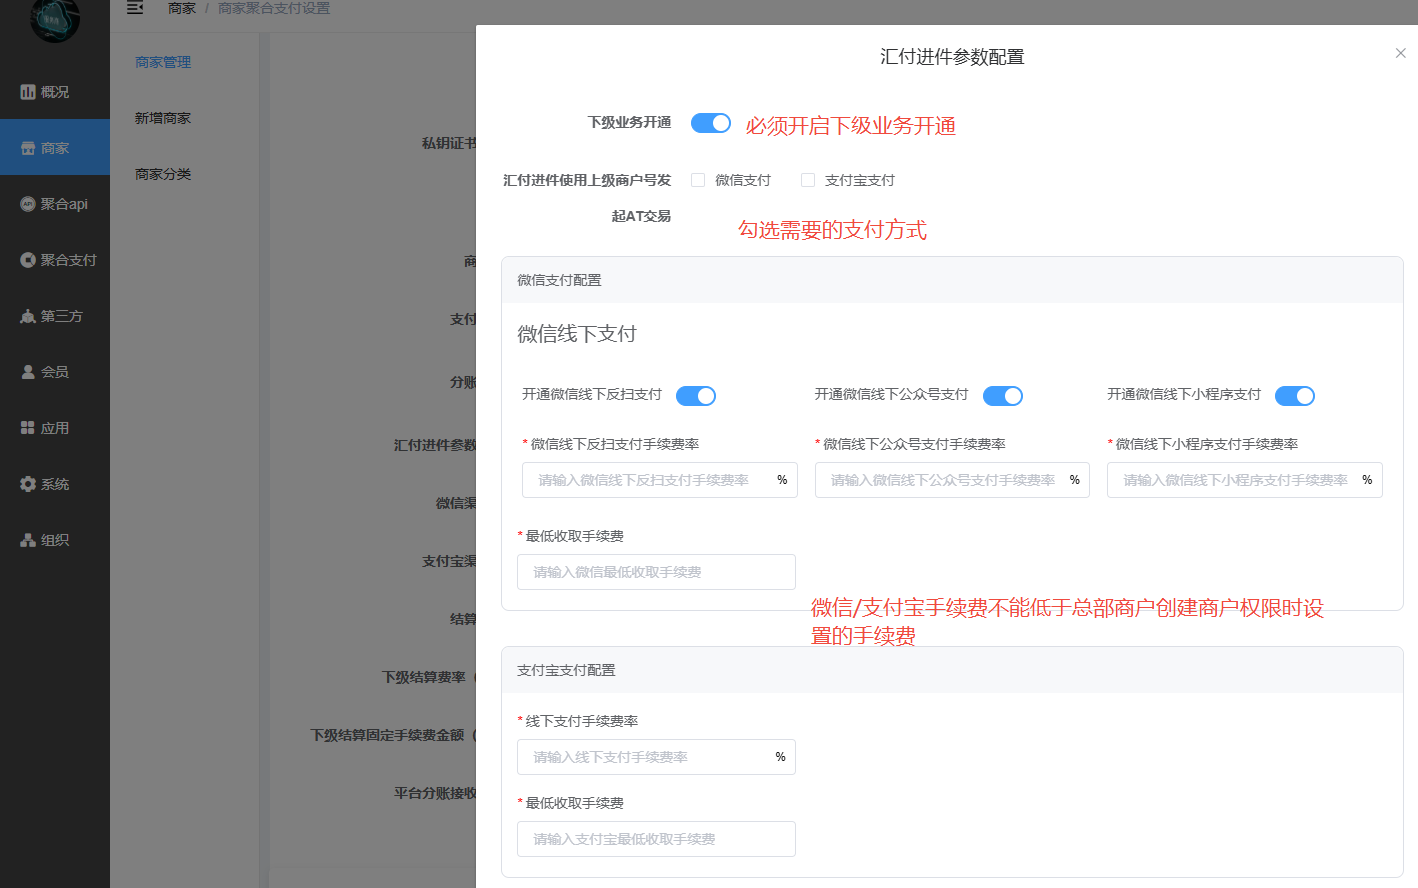Click 商家分类 submenu item
This screenshot has width=1418, height=888.
[x=163, y=174]
